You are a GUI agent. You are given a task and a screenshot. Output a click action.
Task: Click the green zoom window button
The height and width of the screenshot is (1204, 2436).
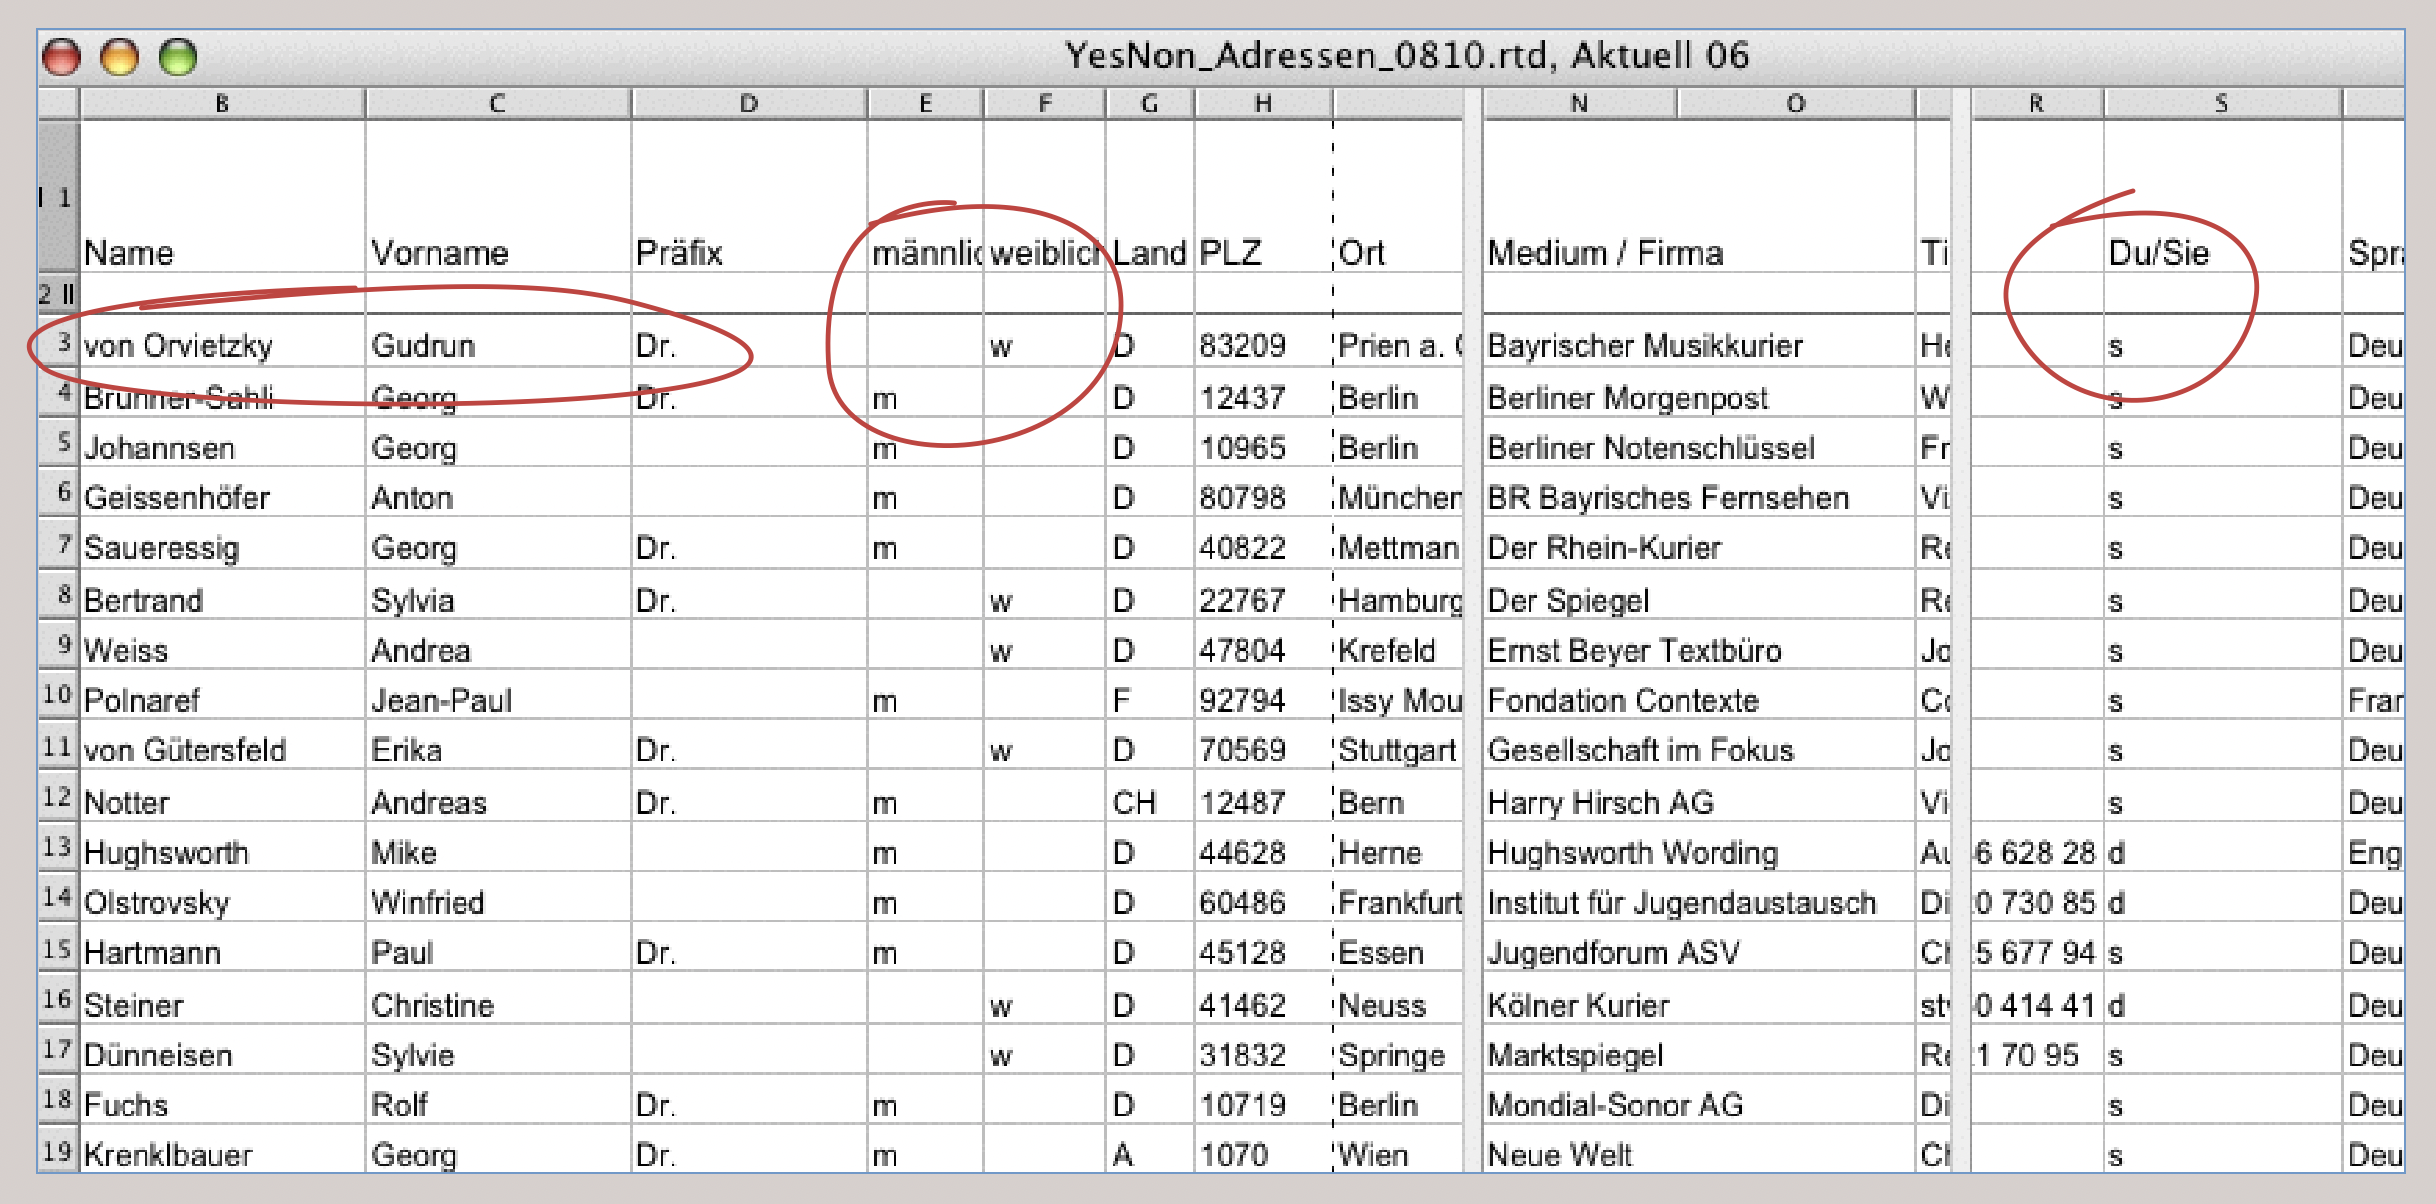179,57
